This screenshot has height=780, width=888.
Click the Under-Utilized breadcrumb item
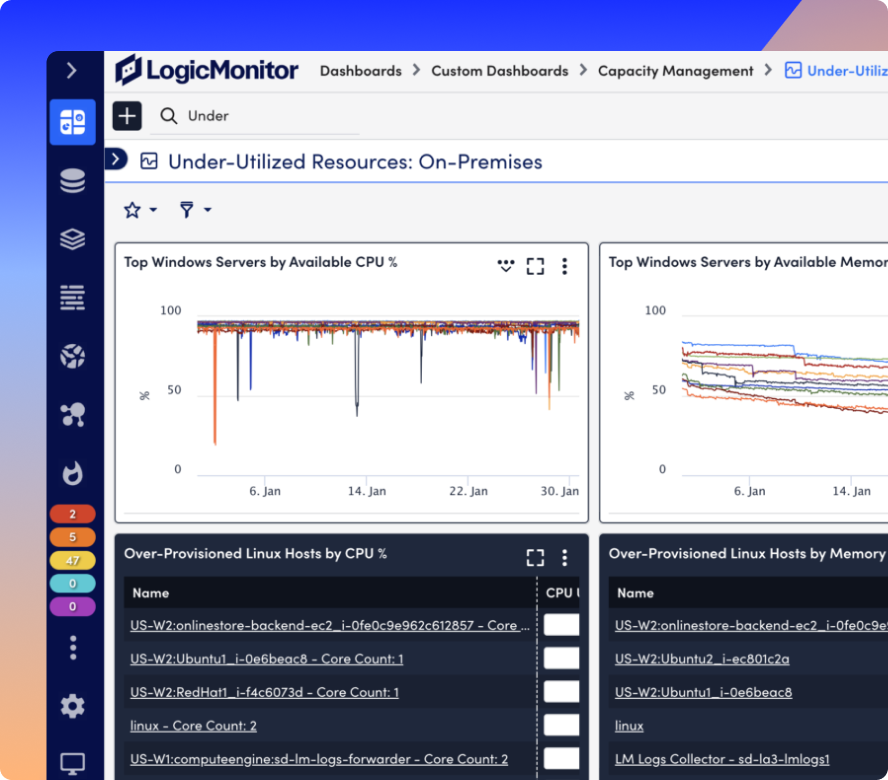[836, 71]
